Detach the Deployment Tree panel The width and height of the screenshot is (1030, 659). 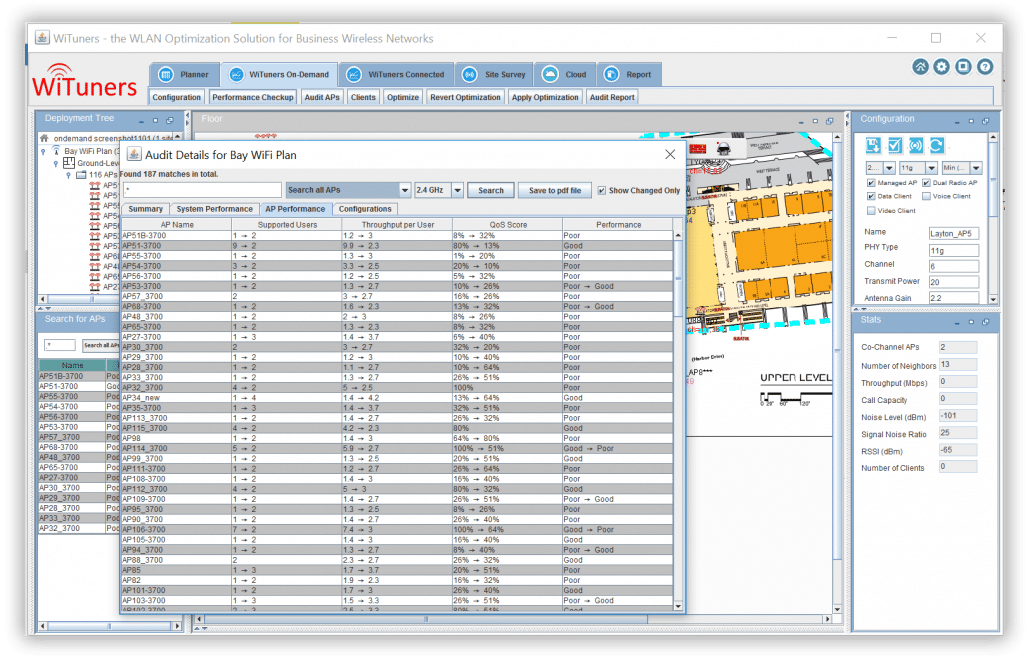pyautogui.click(x=170, y=121)
